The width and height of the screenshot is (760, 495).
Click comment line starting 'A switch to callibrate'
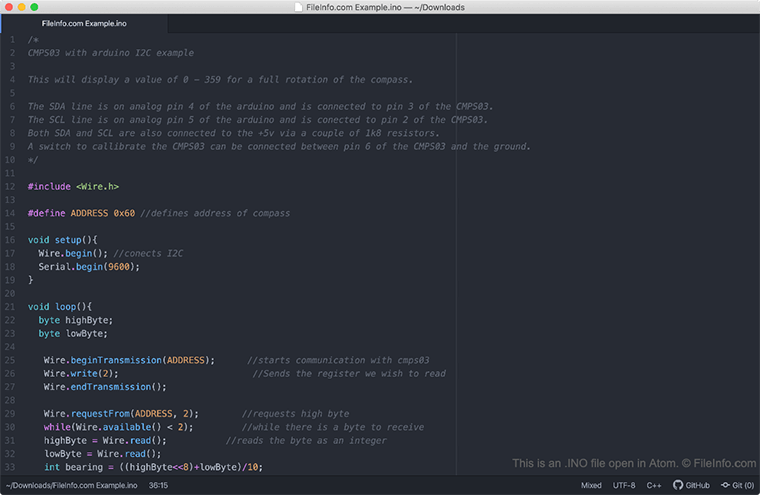point(279,146)
